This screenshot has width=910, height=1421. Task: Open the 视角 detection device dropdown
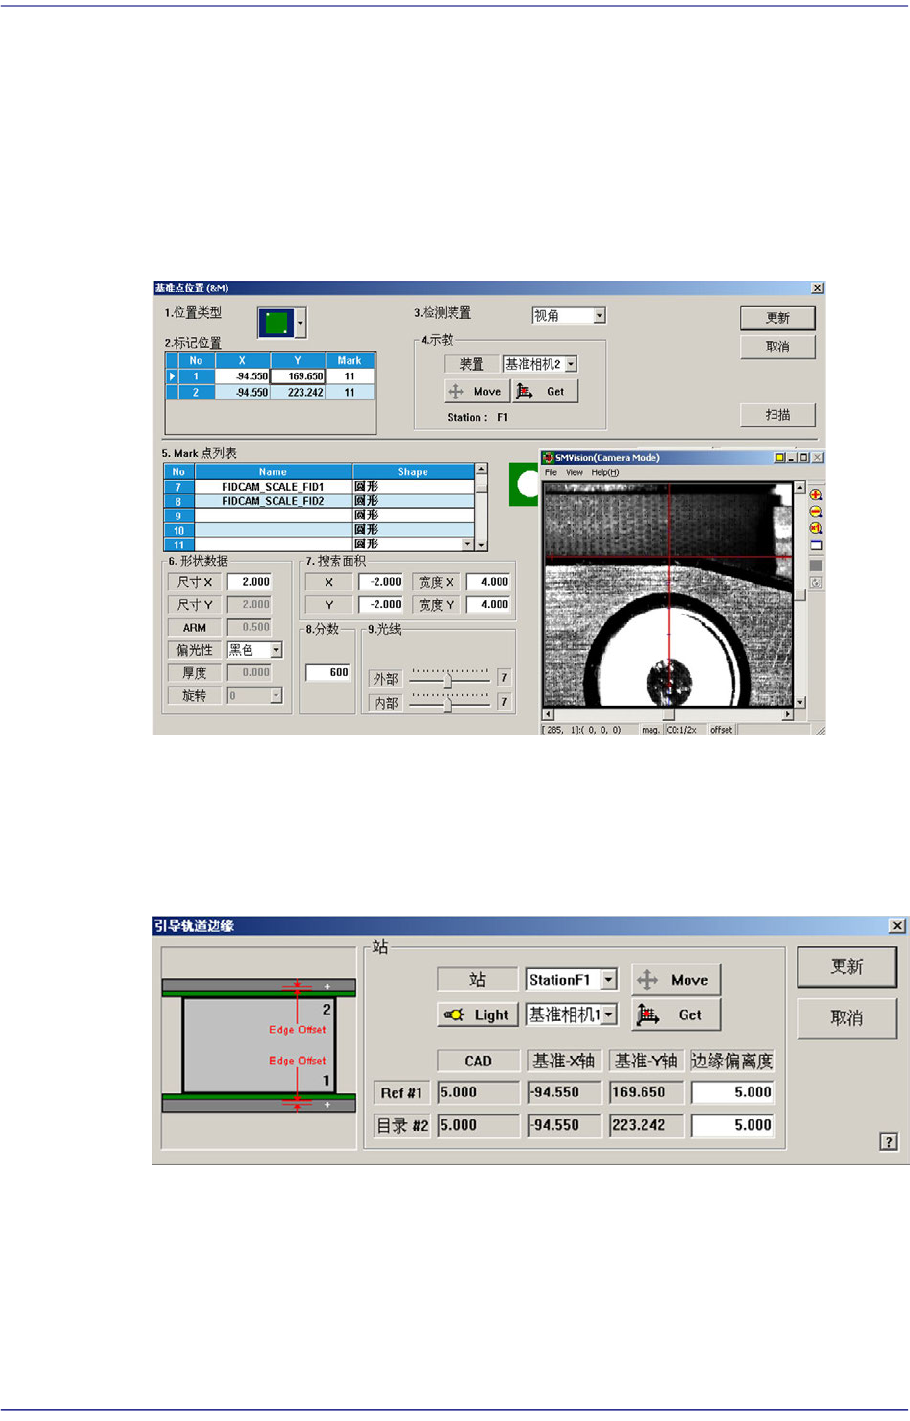coord(599,316)
